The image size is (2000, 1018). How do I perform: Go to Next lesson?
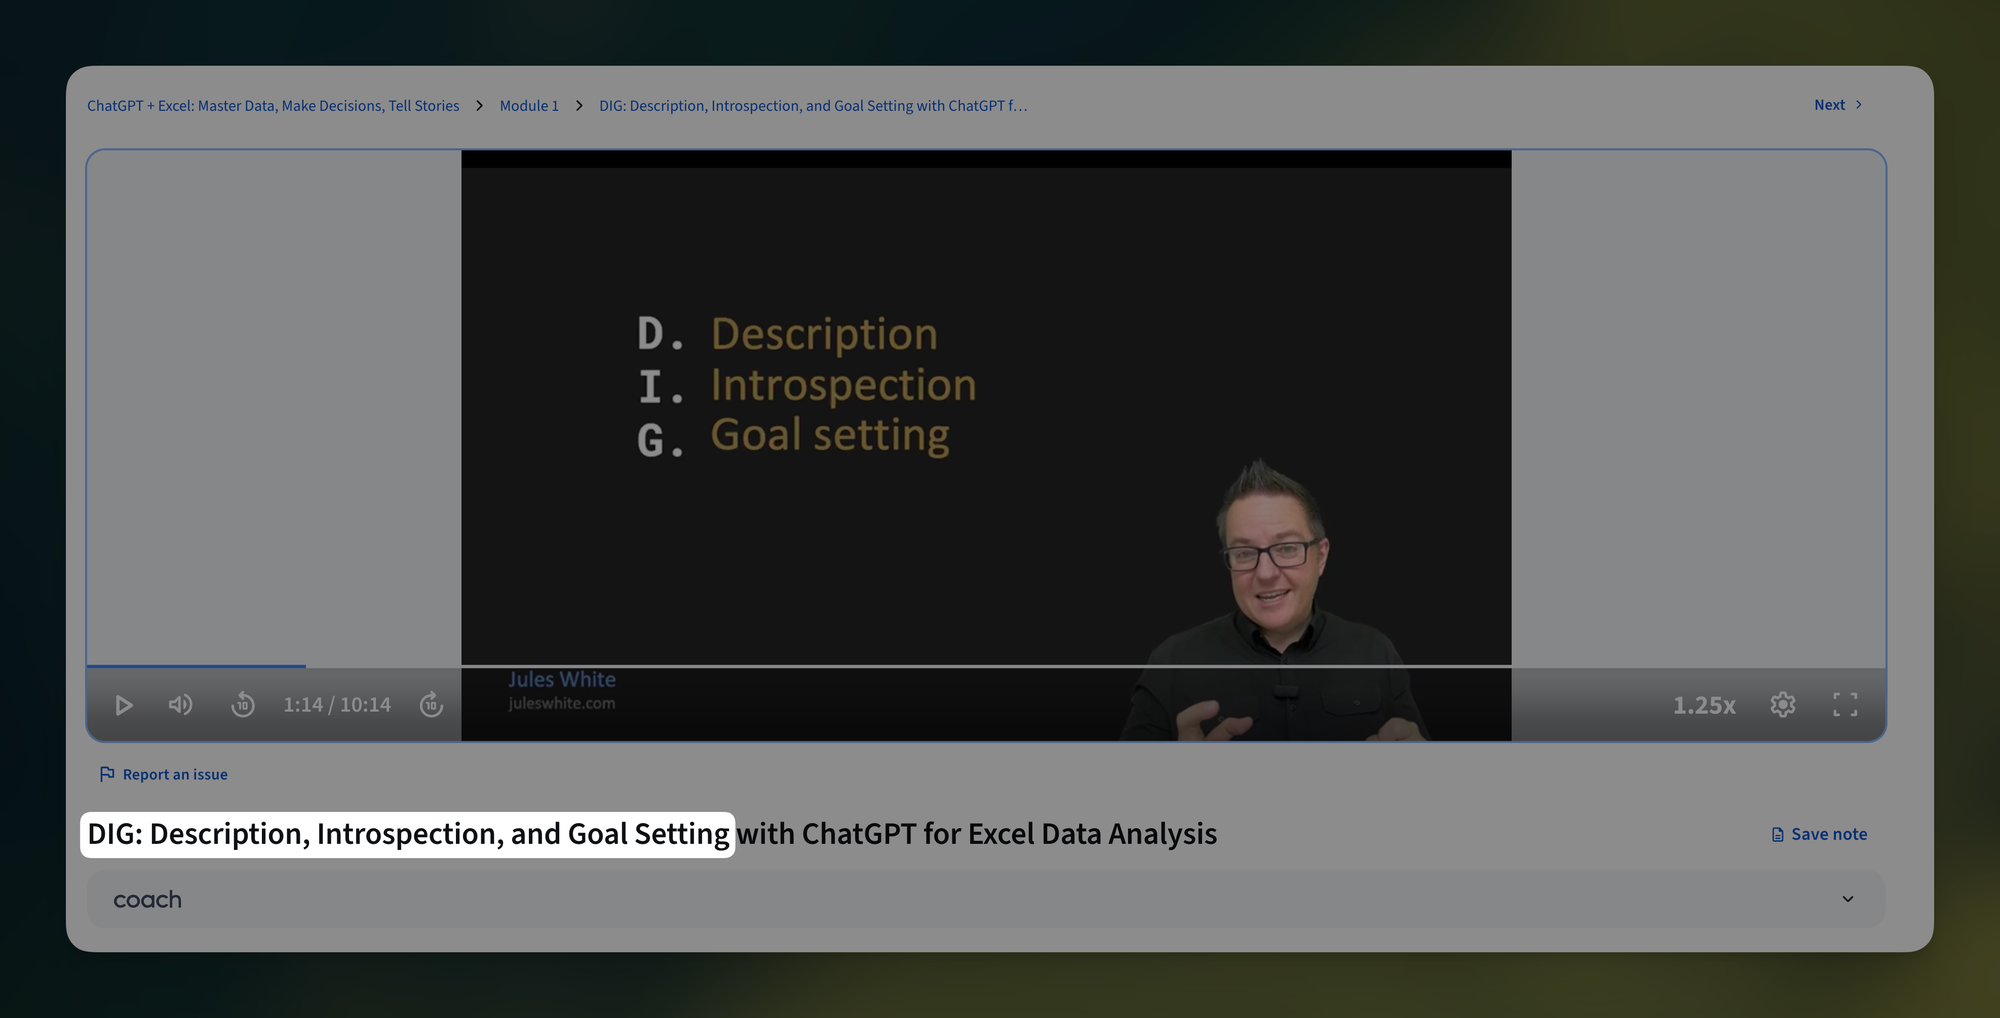click(x=1838, y=105)
